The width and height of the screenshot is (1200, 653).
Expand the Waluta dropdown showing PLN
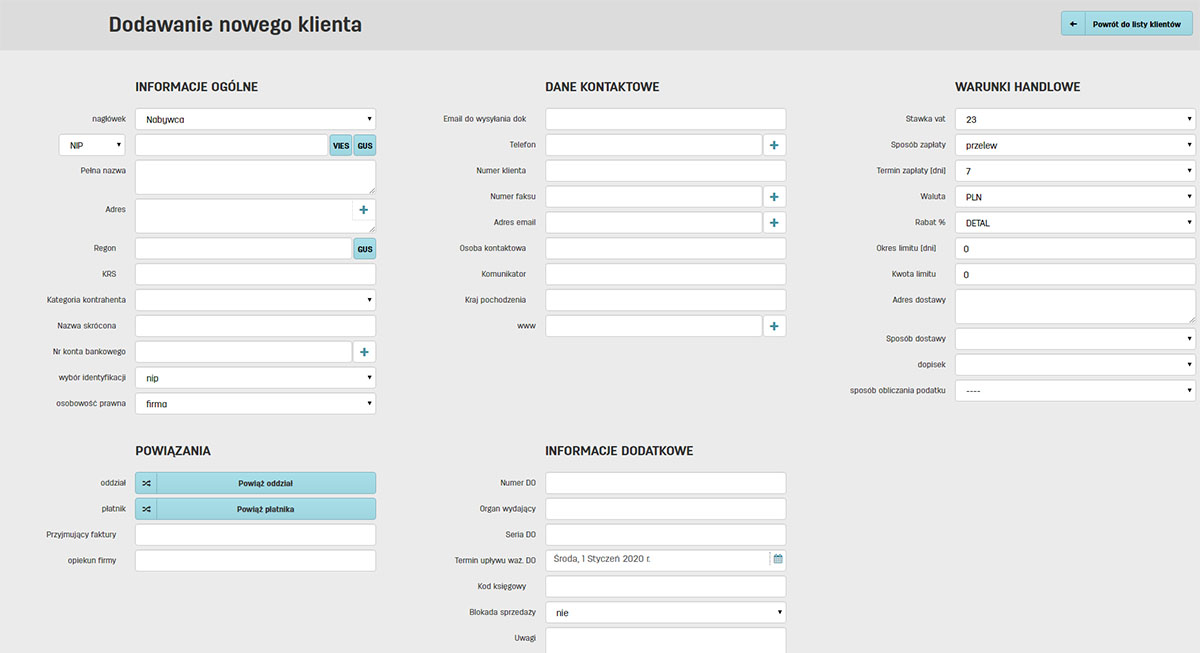1075,197
